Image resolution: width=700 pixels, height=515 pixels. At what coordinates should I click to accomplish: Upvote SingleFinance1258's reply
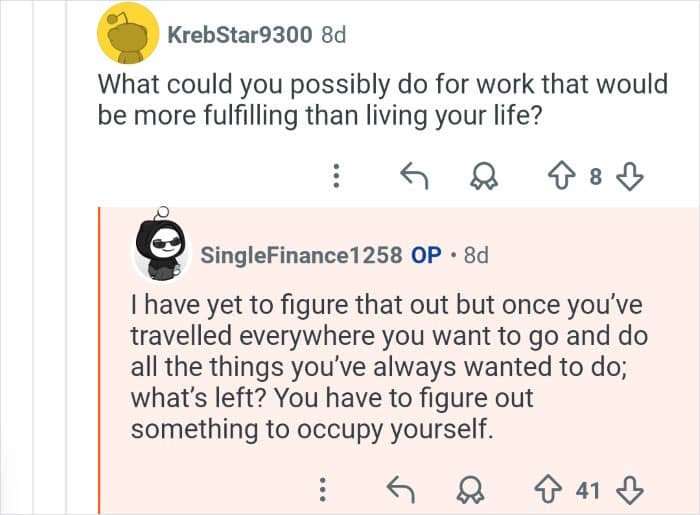(x=548, y=490)
